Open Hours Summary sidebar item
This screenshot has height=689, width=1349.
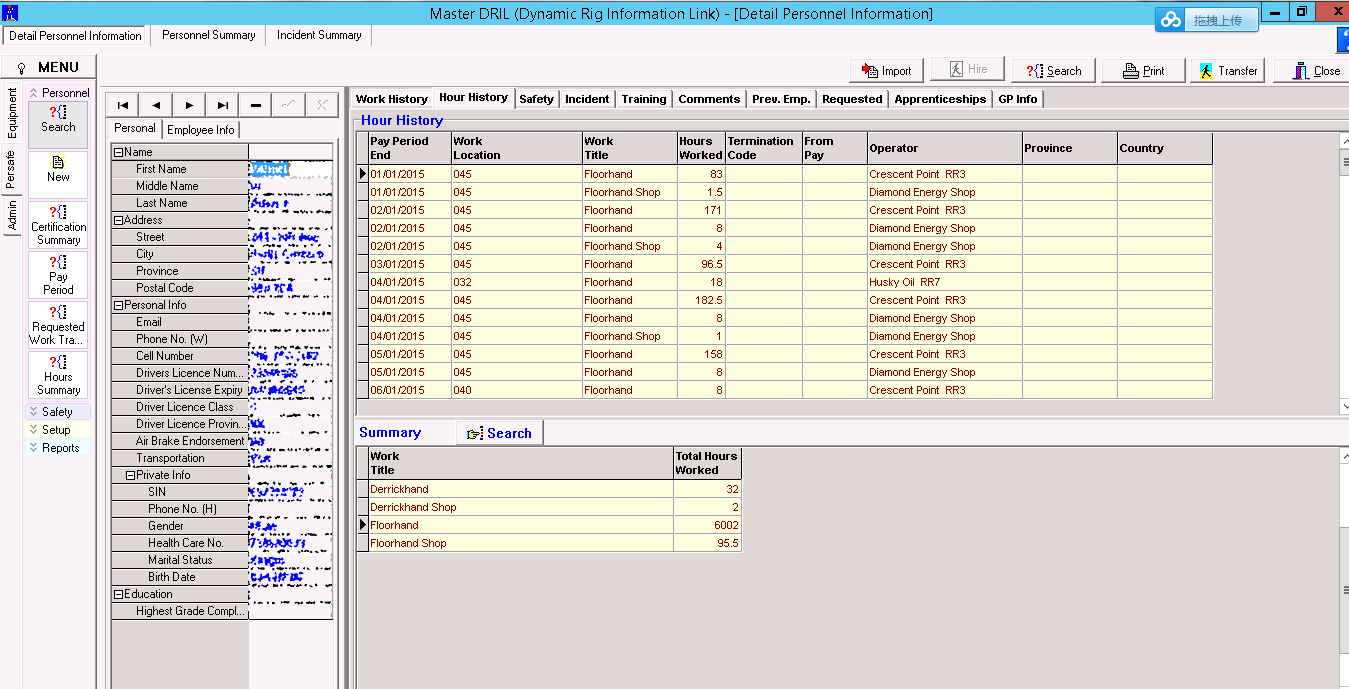(58, 374)
